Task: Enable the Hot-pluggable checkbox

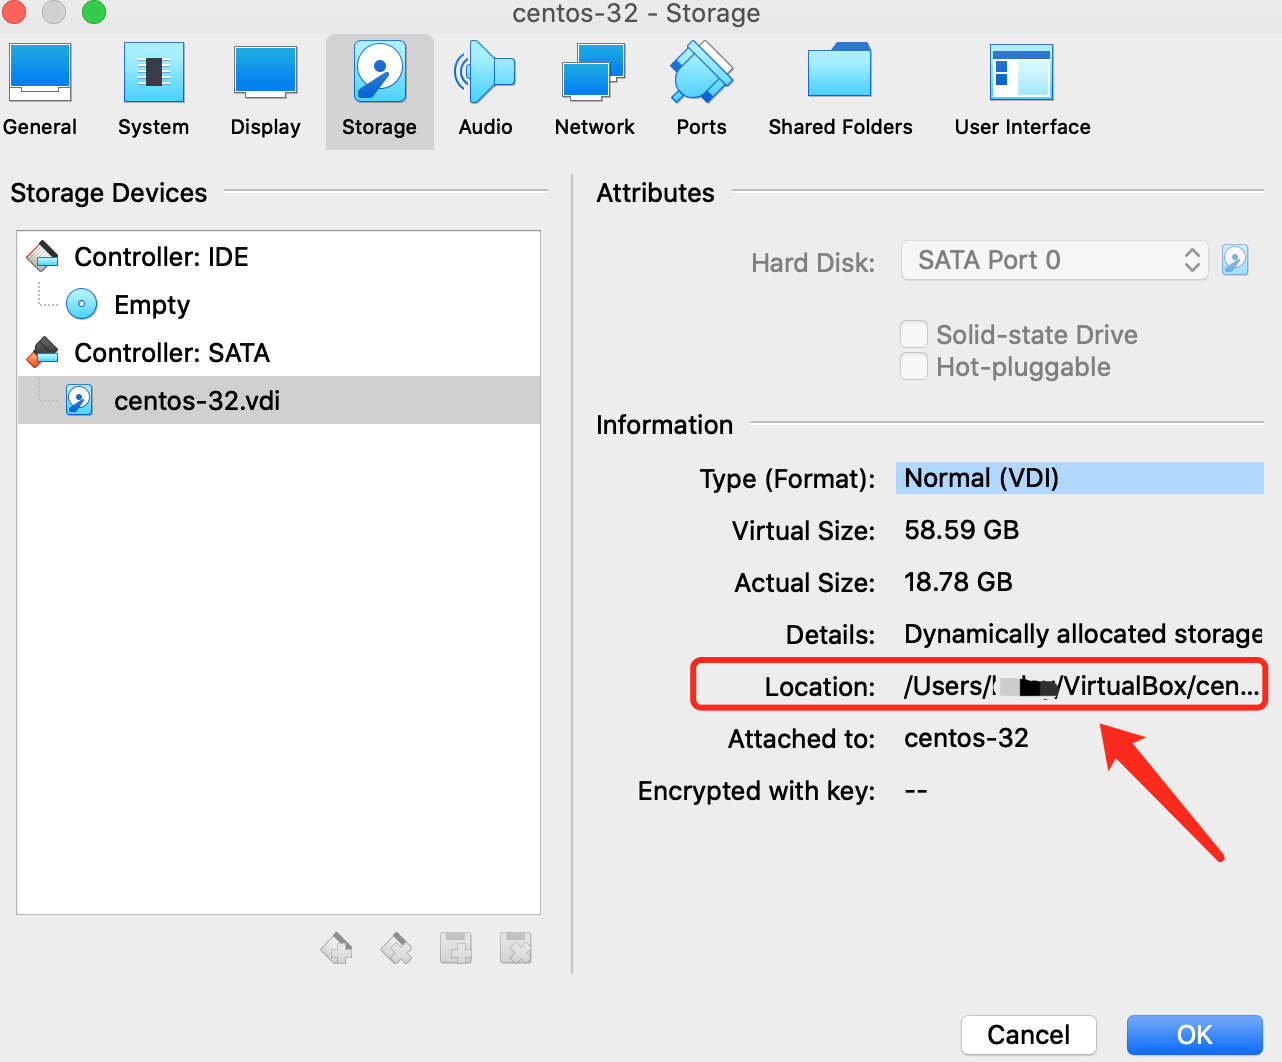Action: pyautogui.click(x=913, y=366)
